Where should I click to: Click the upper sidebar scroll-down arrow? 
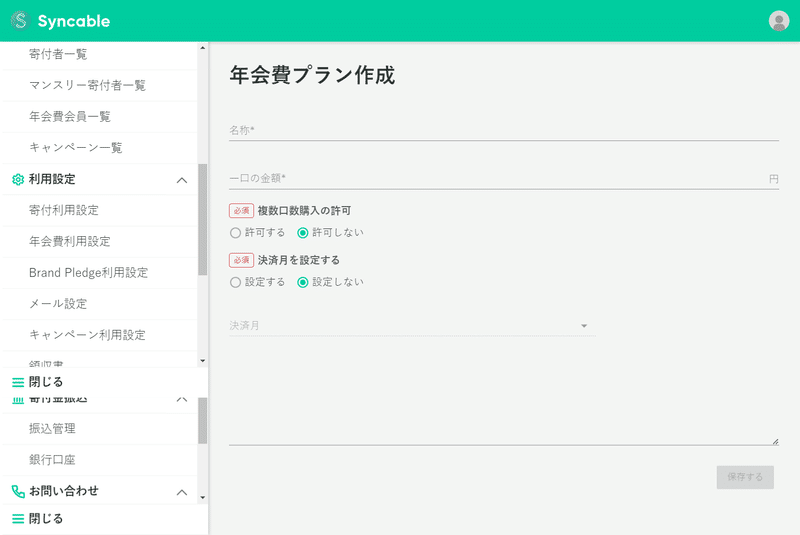[203, 361]
